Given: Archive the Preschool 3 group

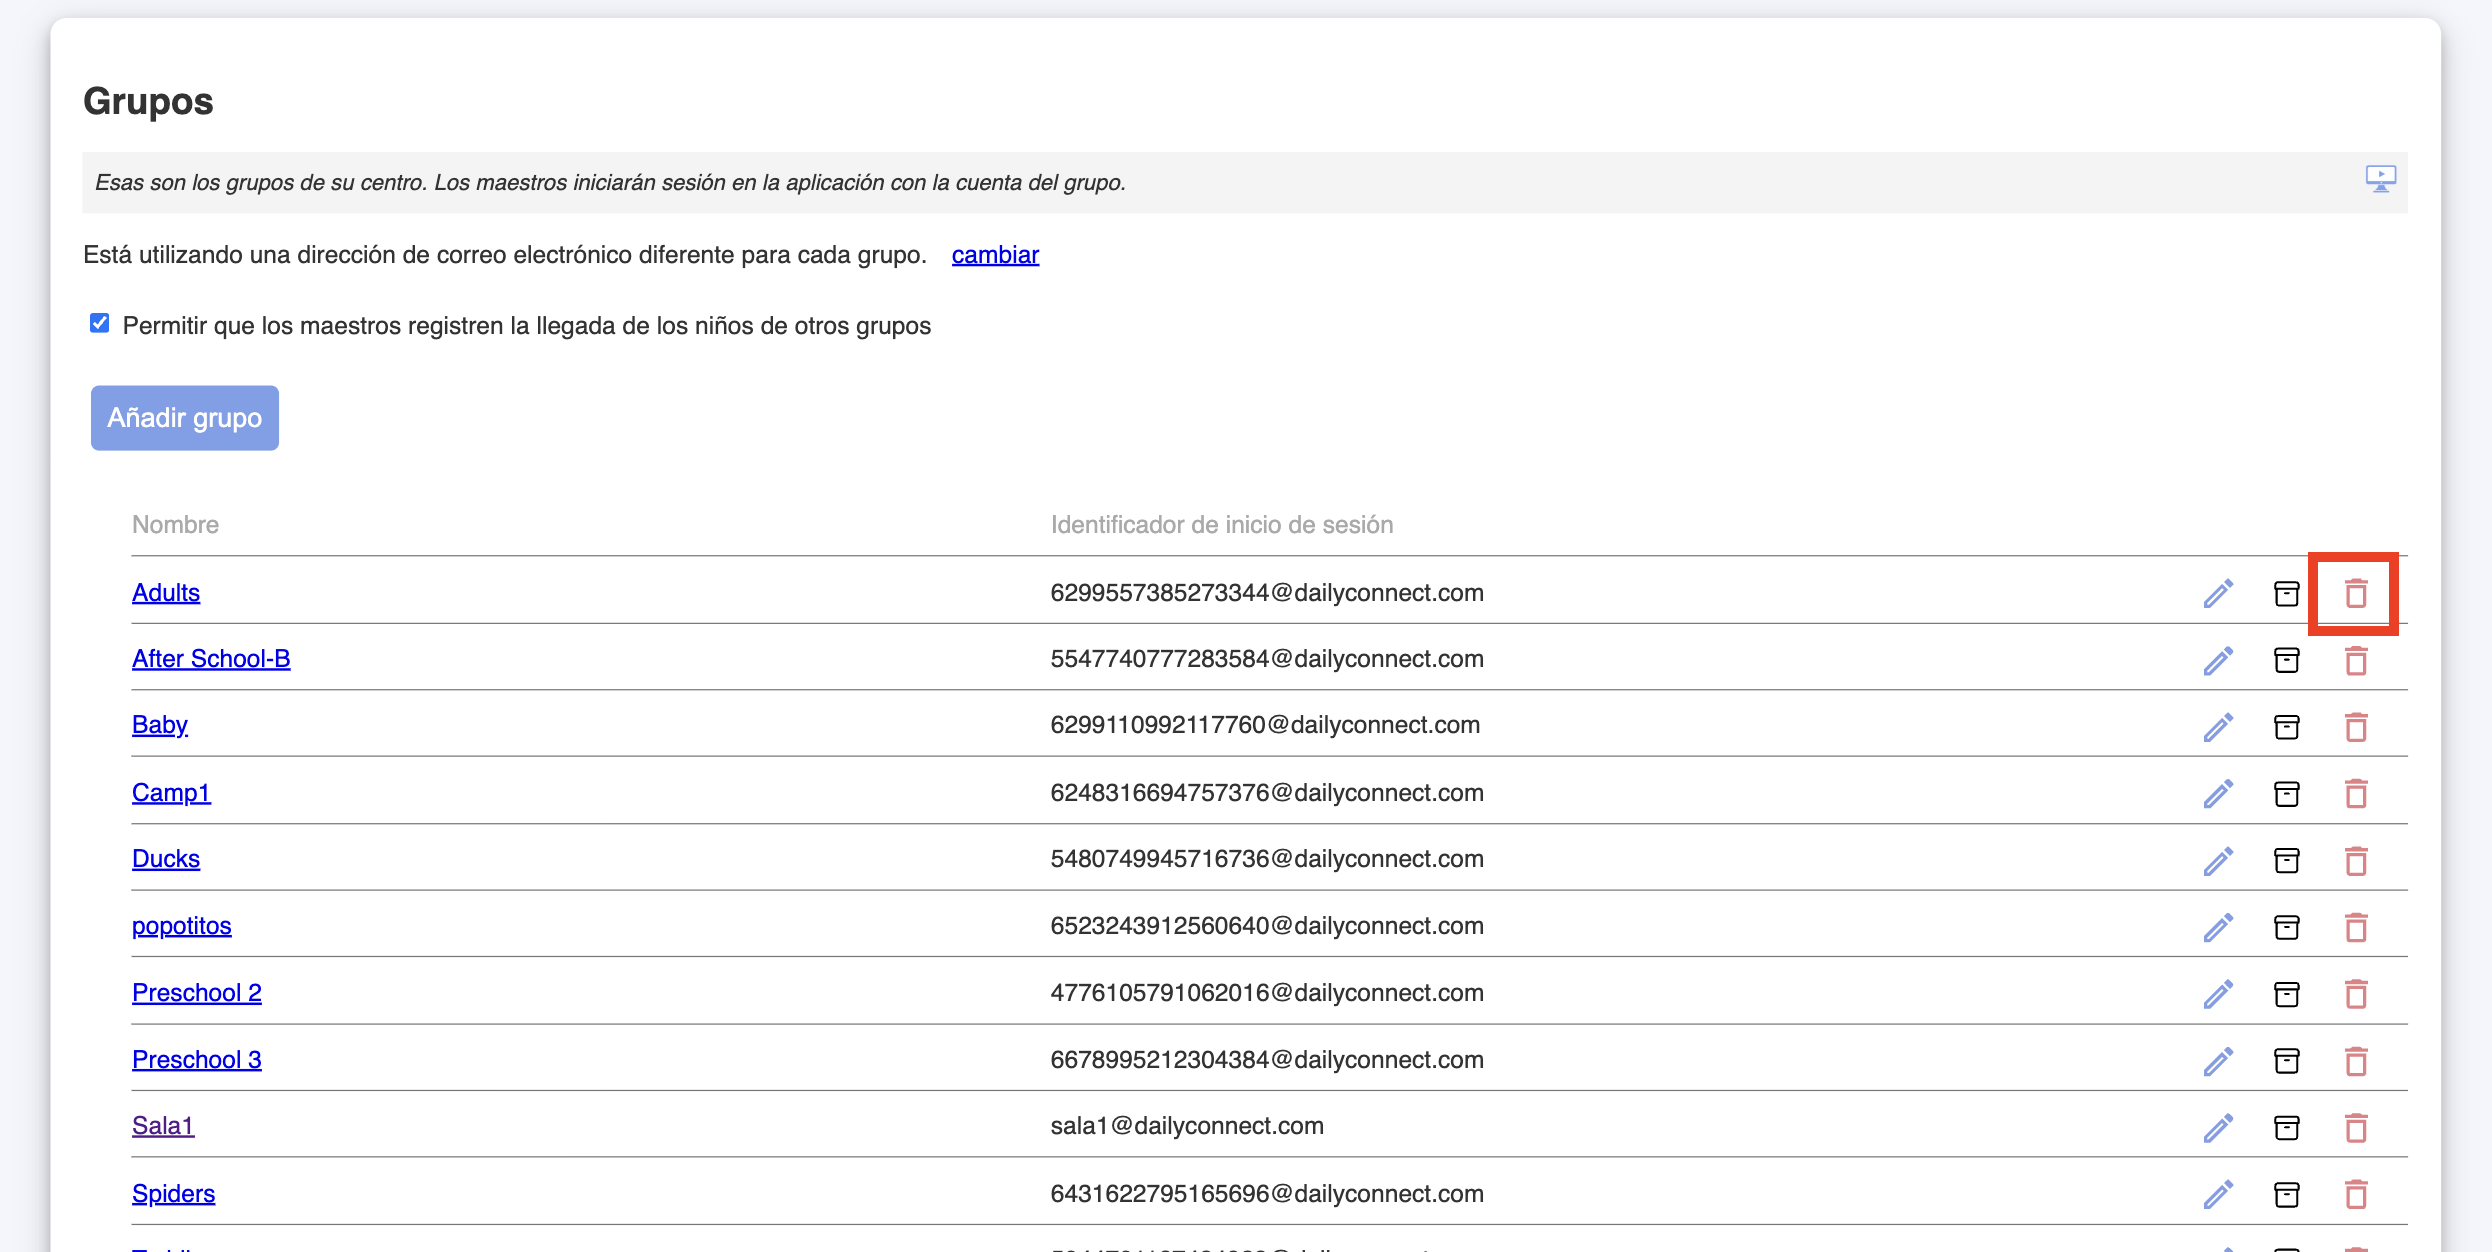Looking at the screenshot, I should 2286,1060.
